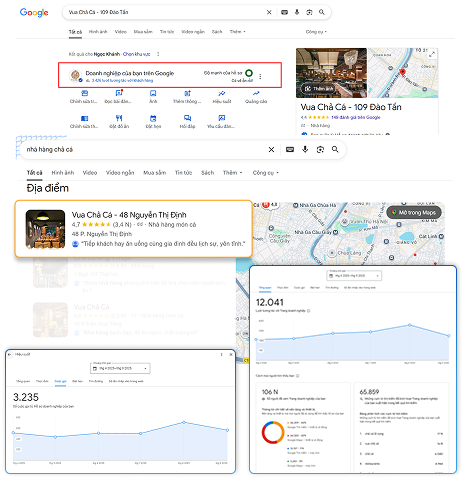Viewport: 464px width, 479px height.
Task: Select 'Sách' tab in 'nhà hàng chả cá' results
Action: pyautogui.click(x=207, y=173)
